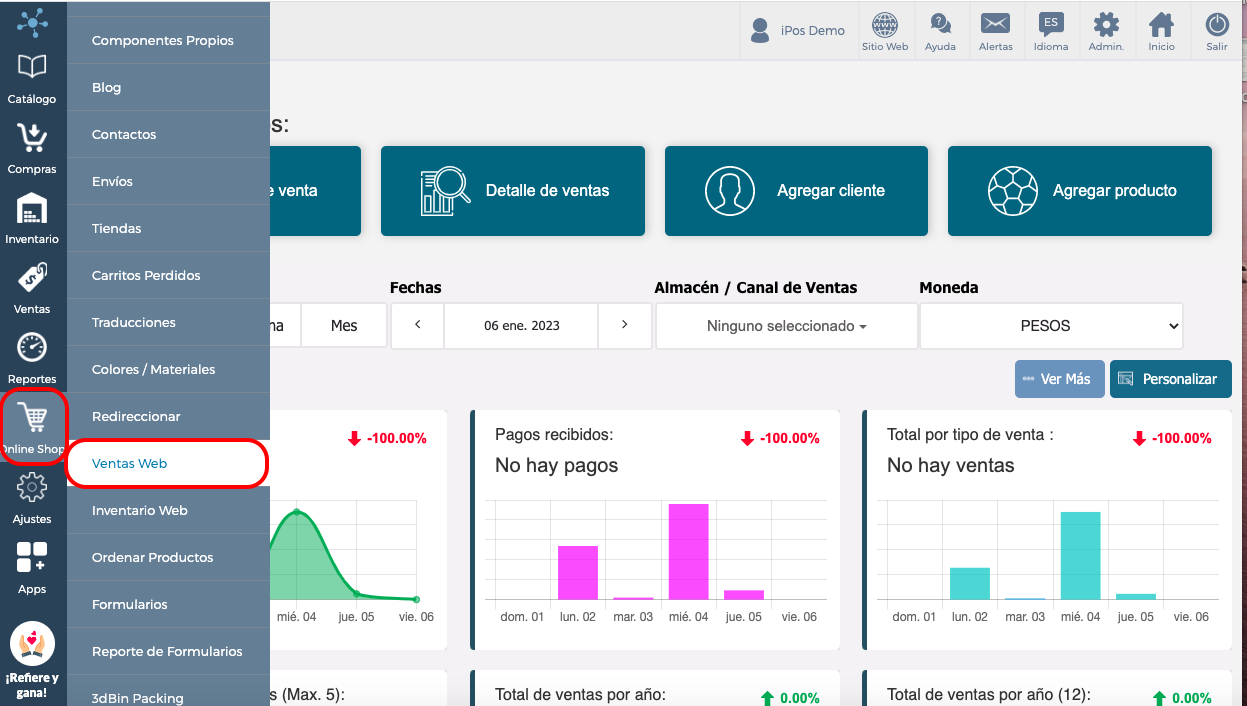Click the Total de ventas por año (12) heading

coord(989,695)
